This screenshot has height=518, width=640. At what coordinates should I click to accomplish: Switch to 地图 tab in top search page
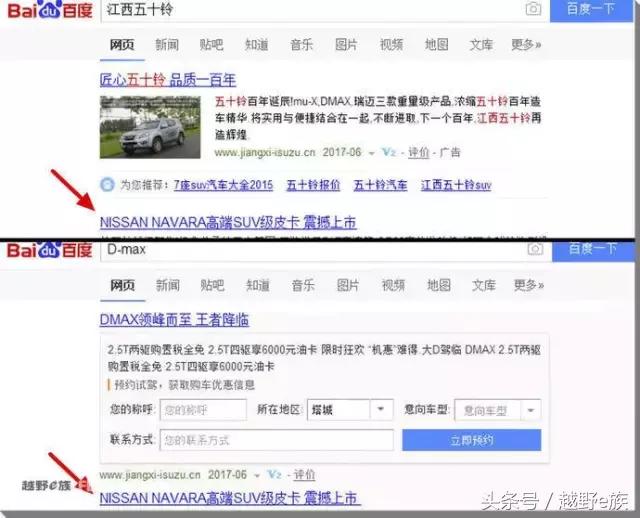pyautogui.click(x=436, y=44)
